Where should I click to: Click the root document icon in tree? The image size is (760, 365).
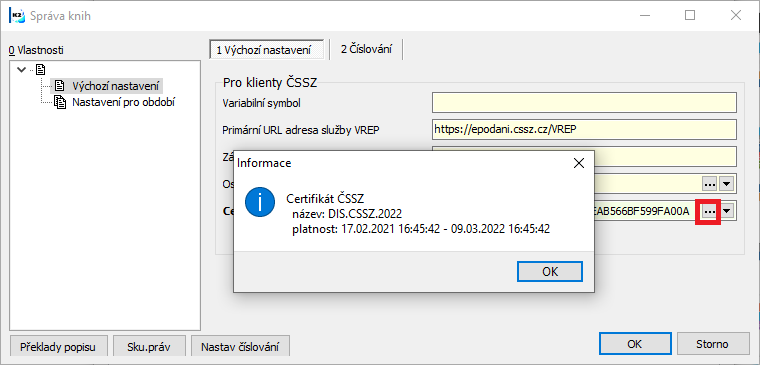41,70
